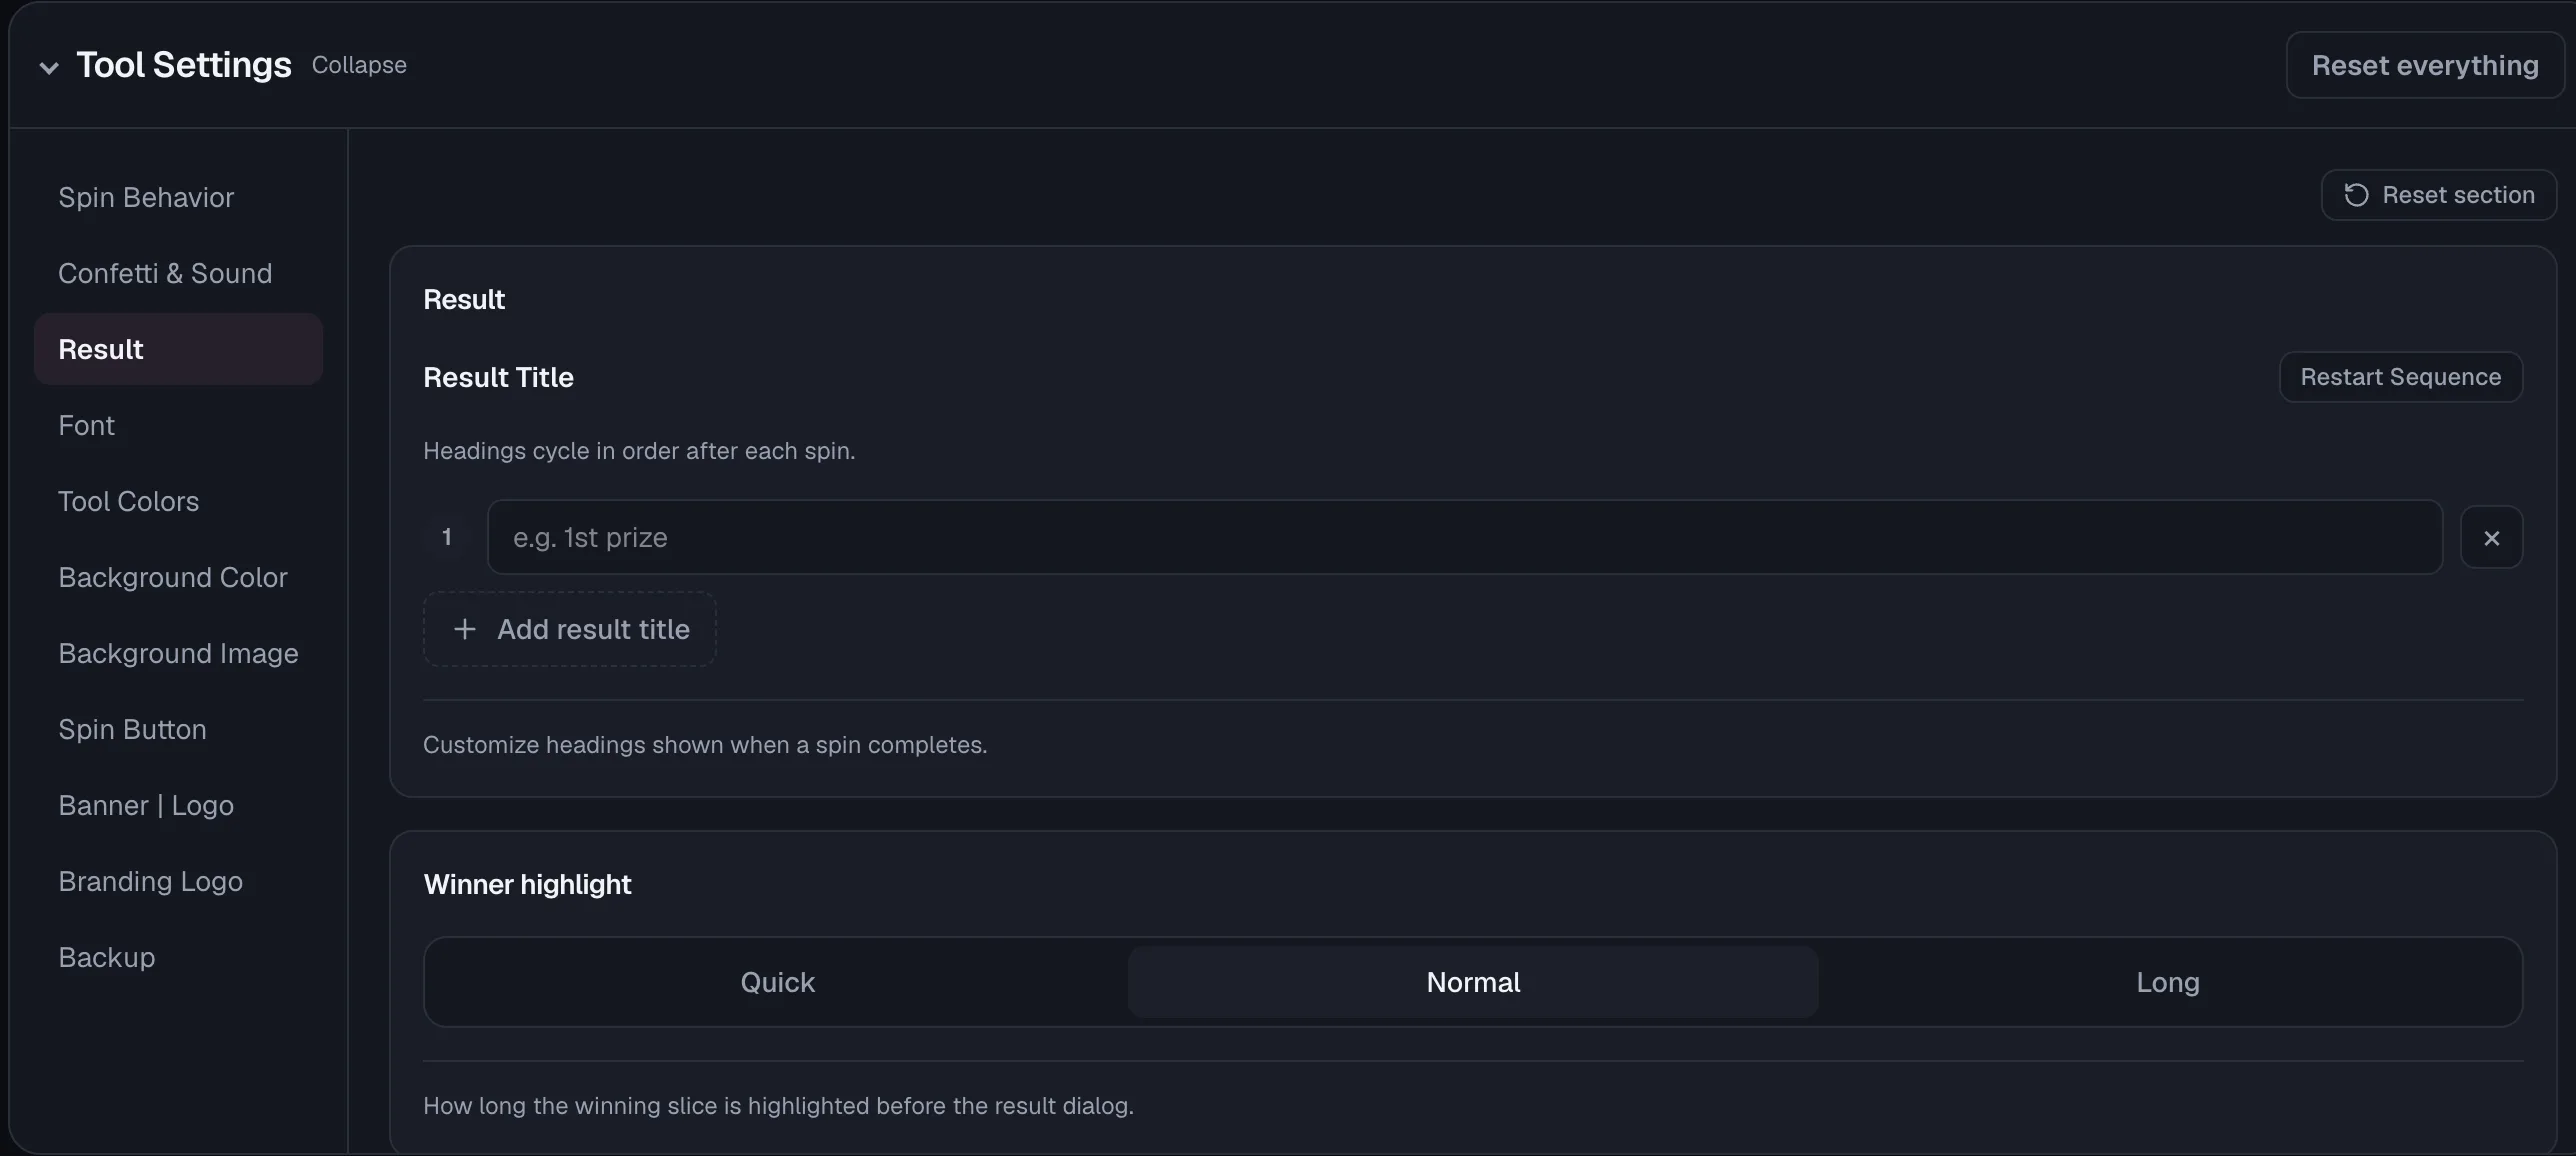Image resolution: width=2576 pixels, height=1156 pixels.
Task: Click the Restart Sequence button
Action: (x=2400, y=377)
